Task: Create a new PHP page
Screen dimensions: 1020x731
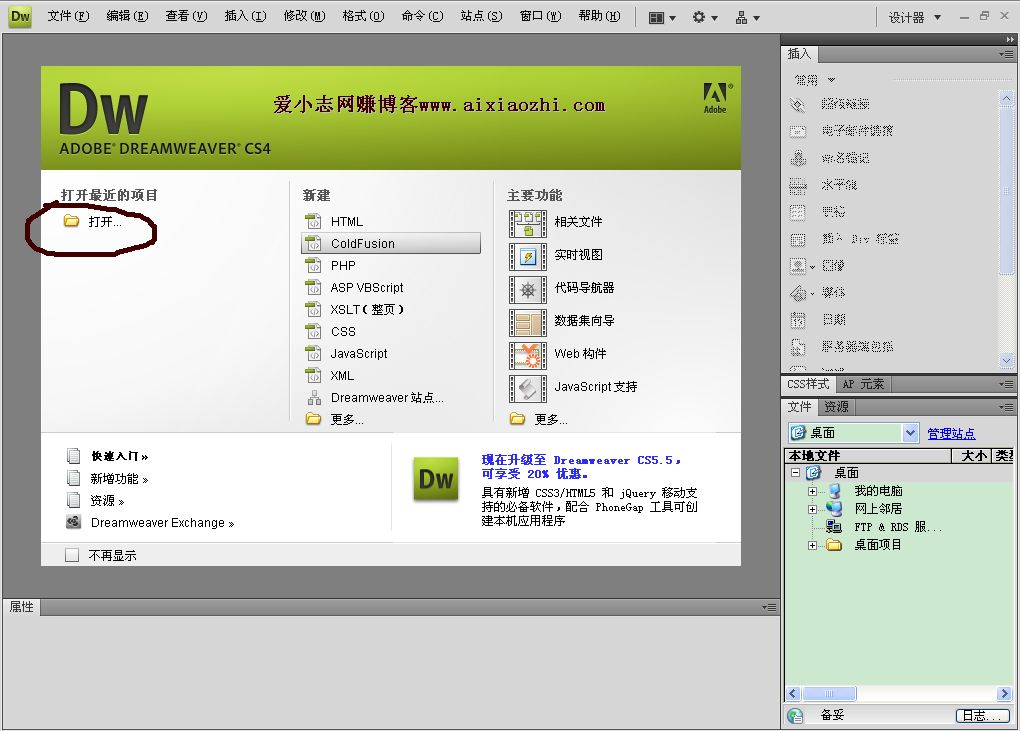Action: [343, 265]
